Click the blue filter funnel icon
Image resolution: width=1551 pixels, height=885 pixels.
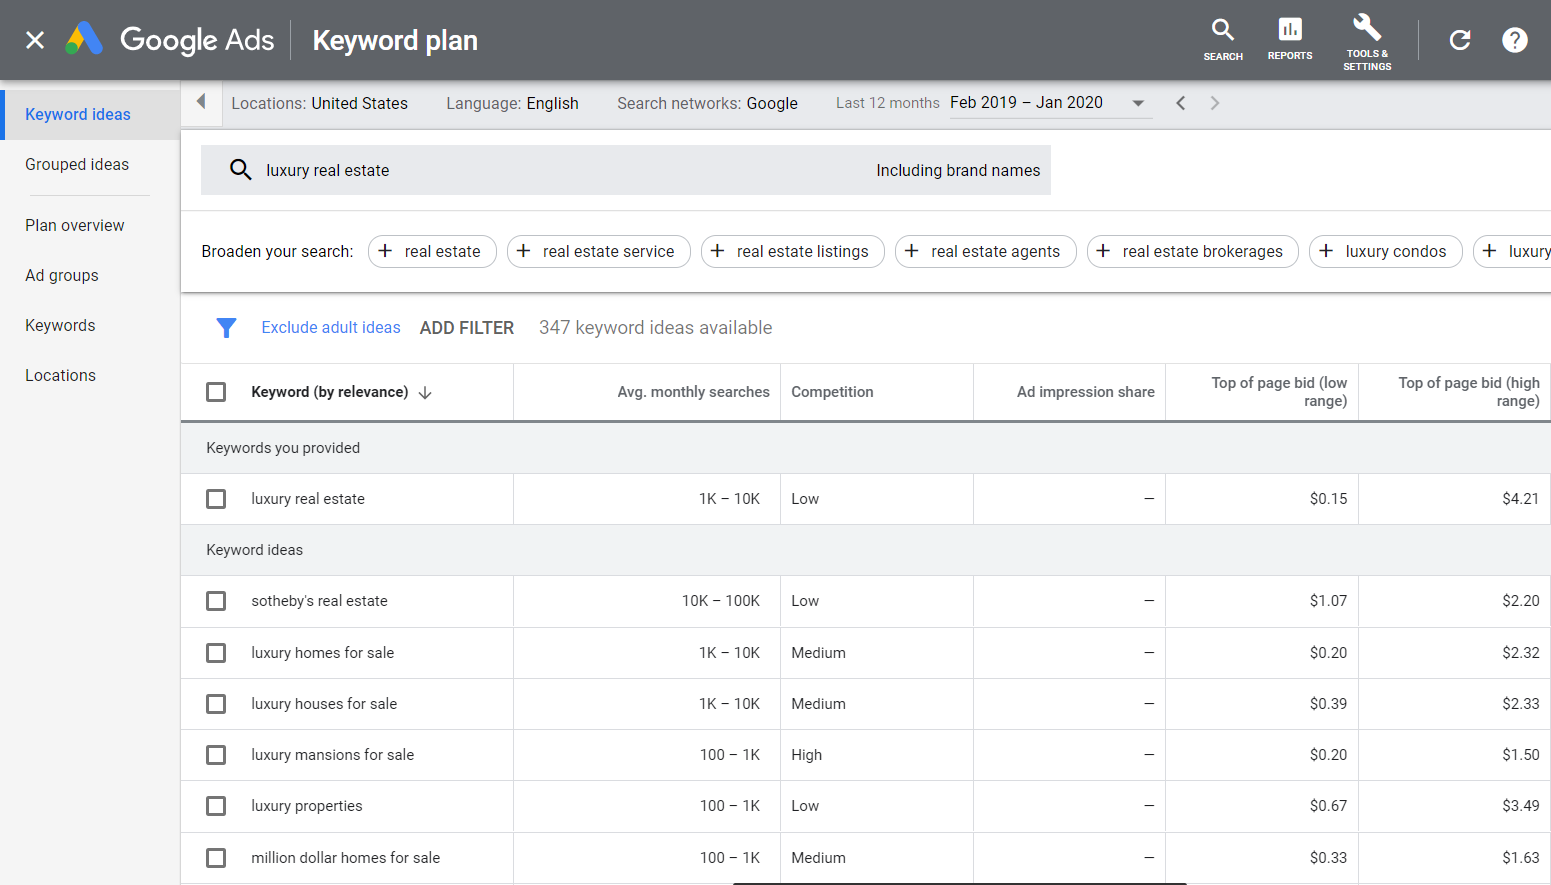[226, 328]
